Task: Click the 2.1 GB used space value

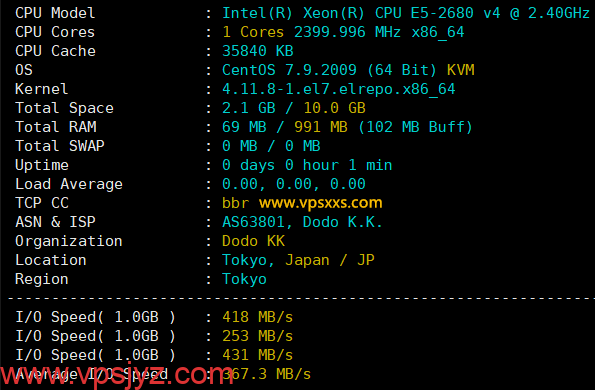Action: [249, 108]
